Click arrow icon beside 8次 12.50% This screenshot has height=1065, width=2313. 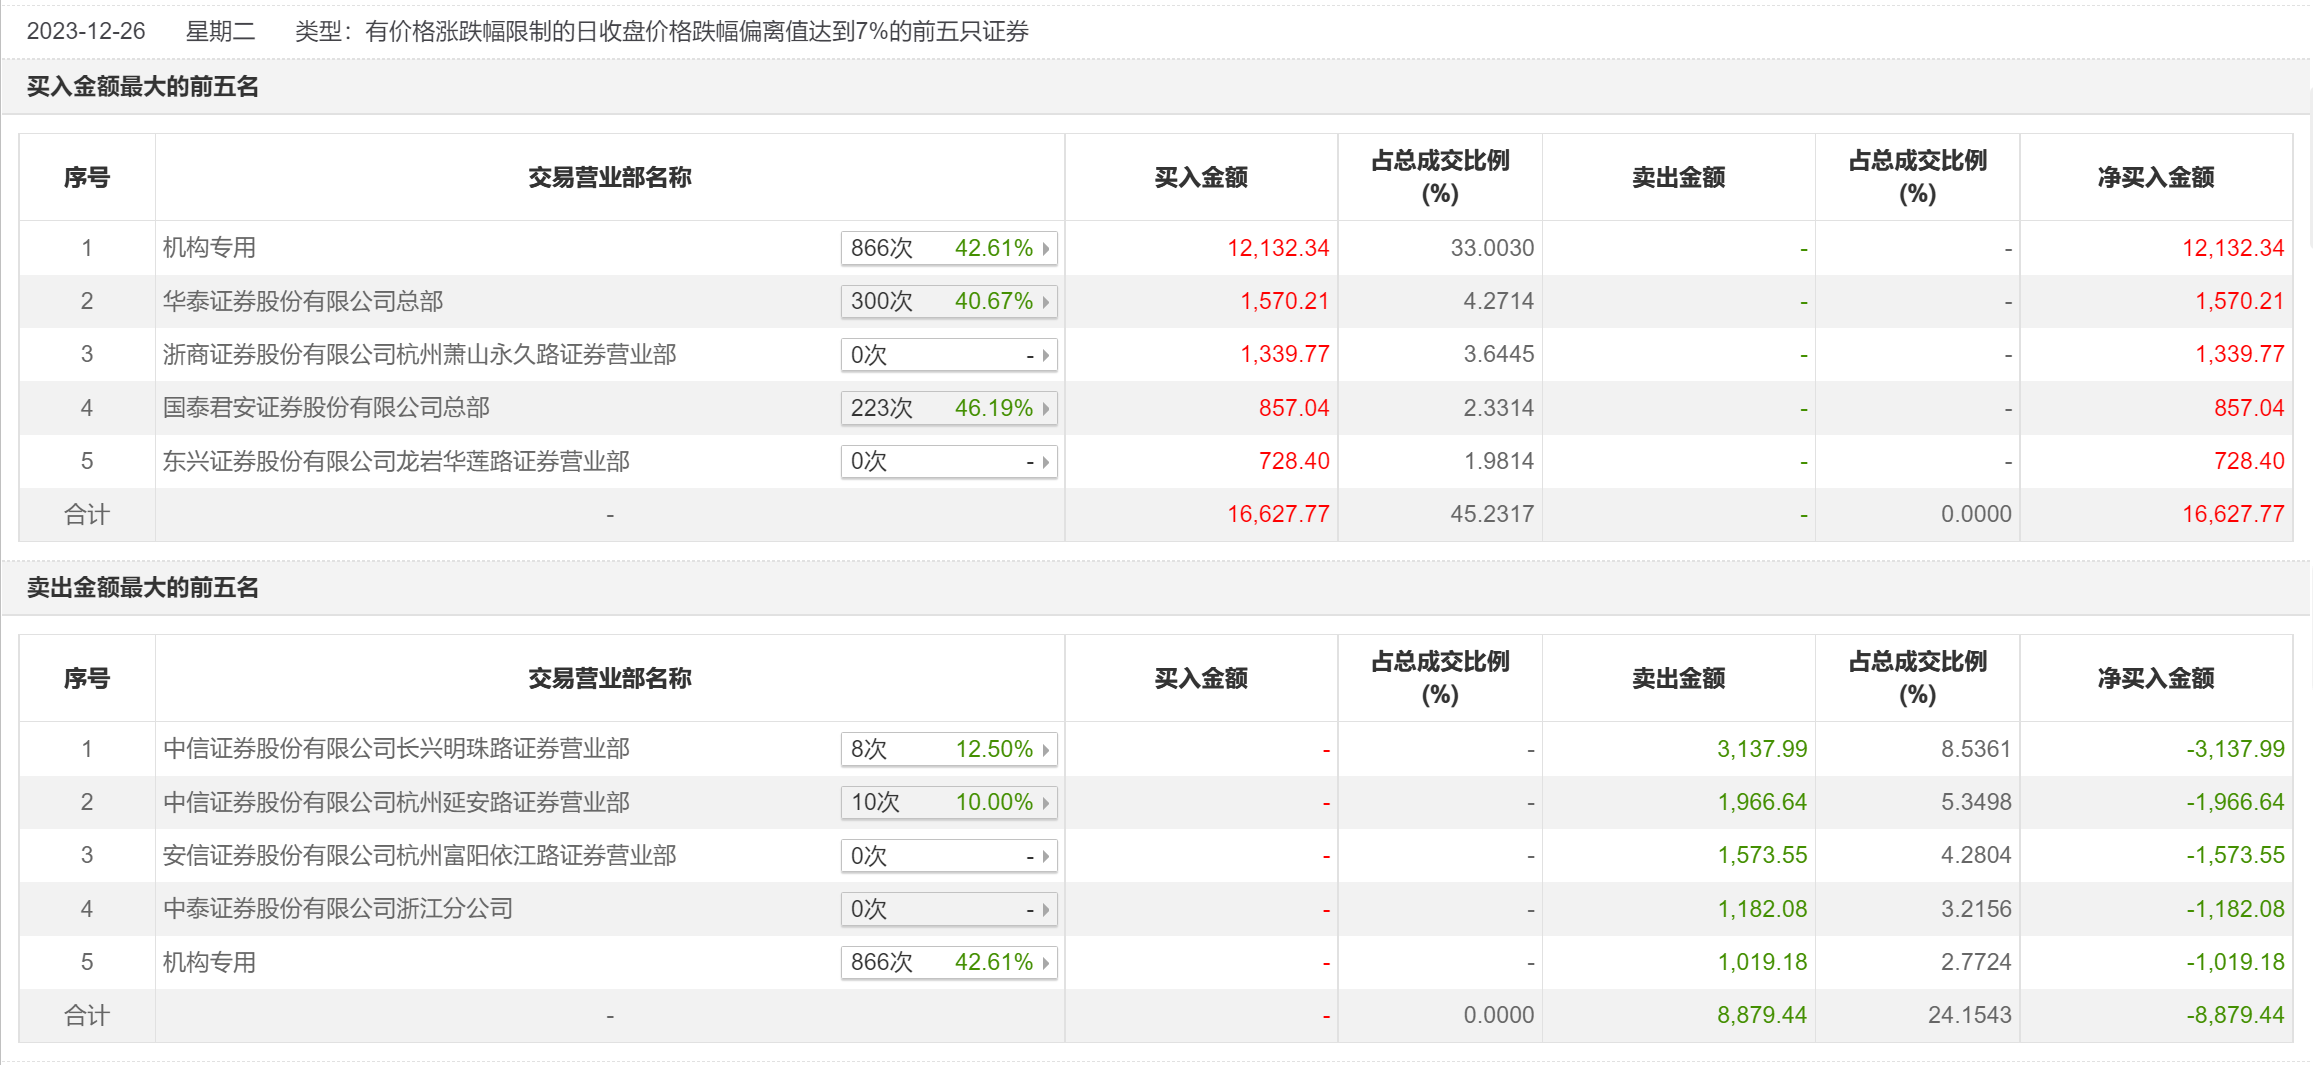point(1046,749)
